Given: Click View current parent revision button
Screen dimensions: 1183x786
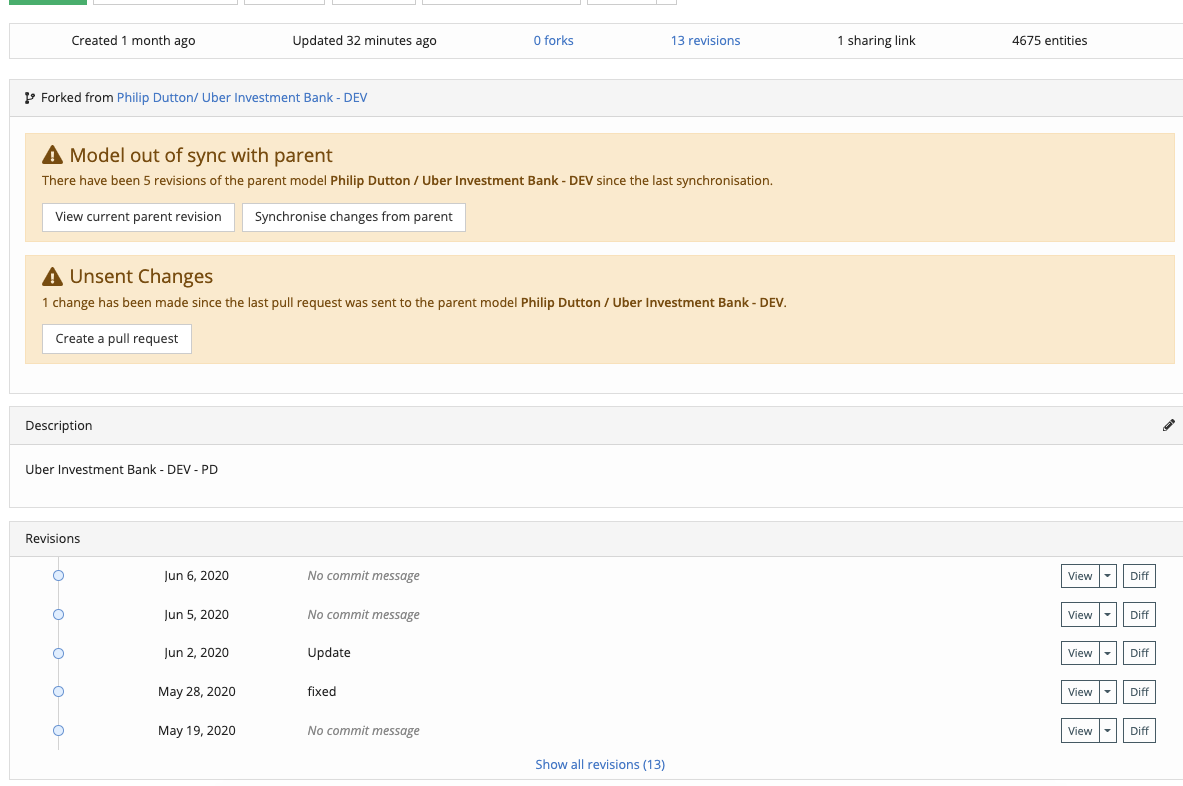Looking at the screenshot, I should (138, 217).
